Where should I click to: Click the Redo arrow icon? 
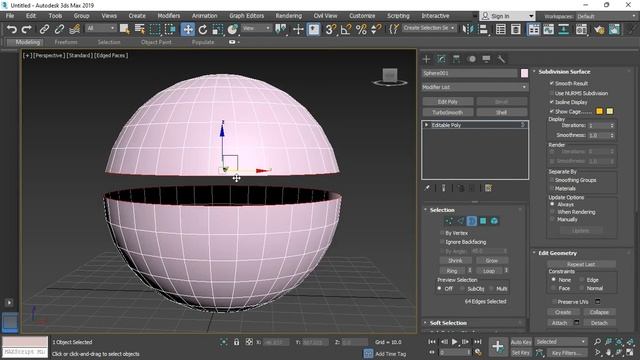point(27,29)
